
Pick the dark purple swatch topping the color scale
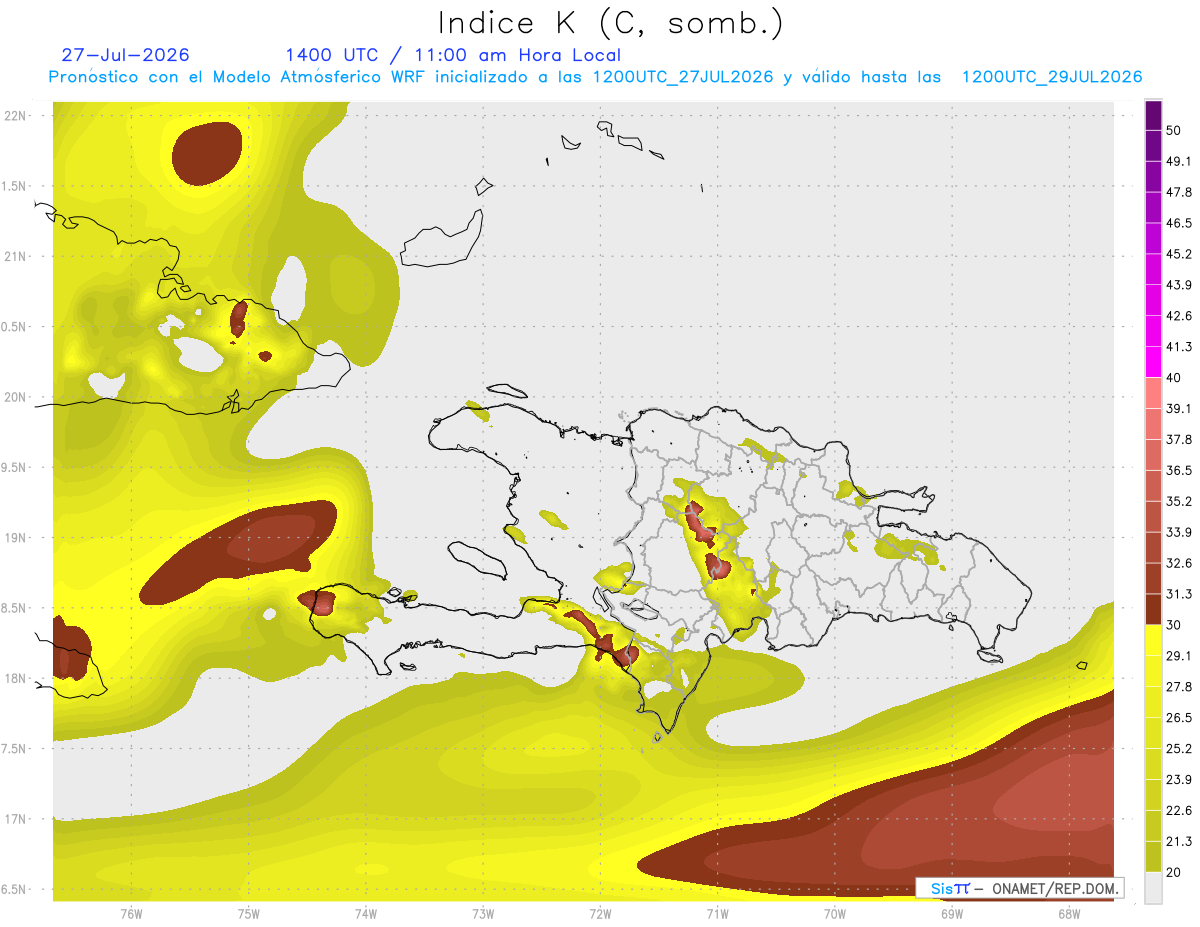(1153, 115)
